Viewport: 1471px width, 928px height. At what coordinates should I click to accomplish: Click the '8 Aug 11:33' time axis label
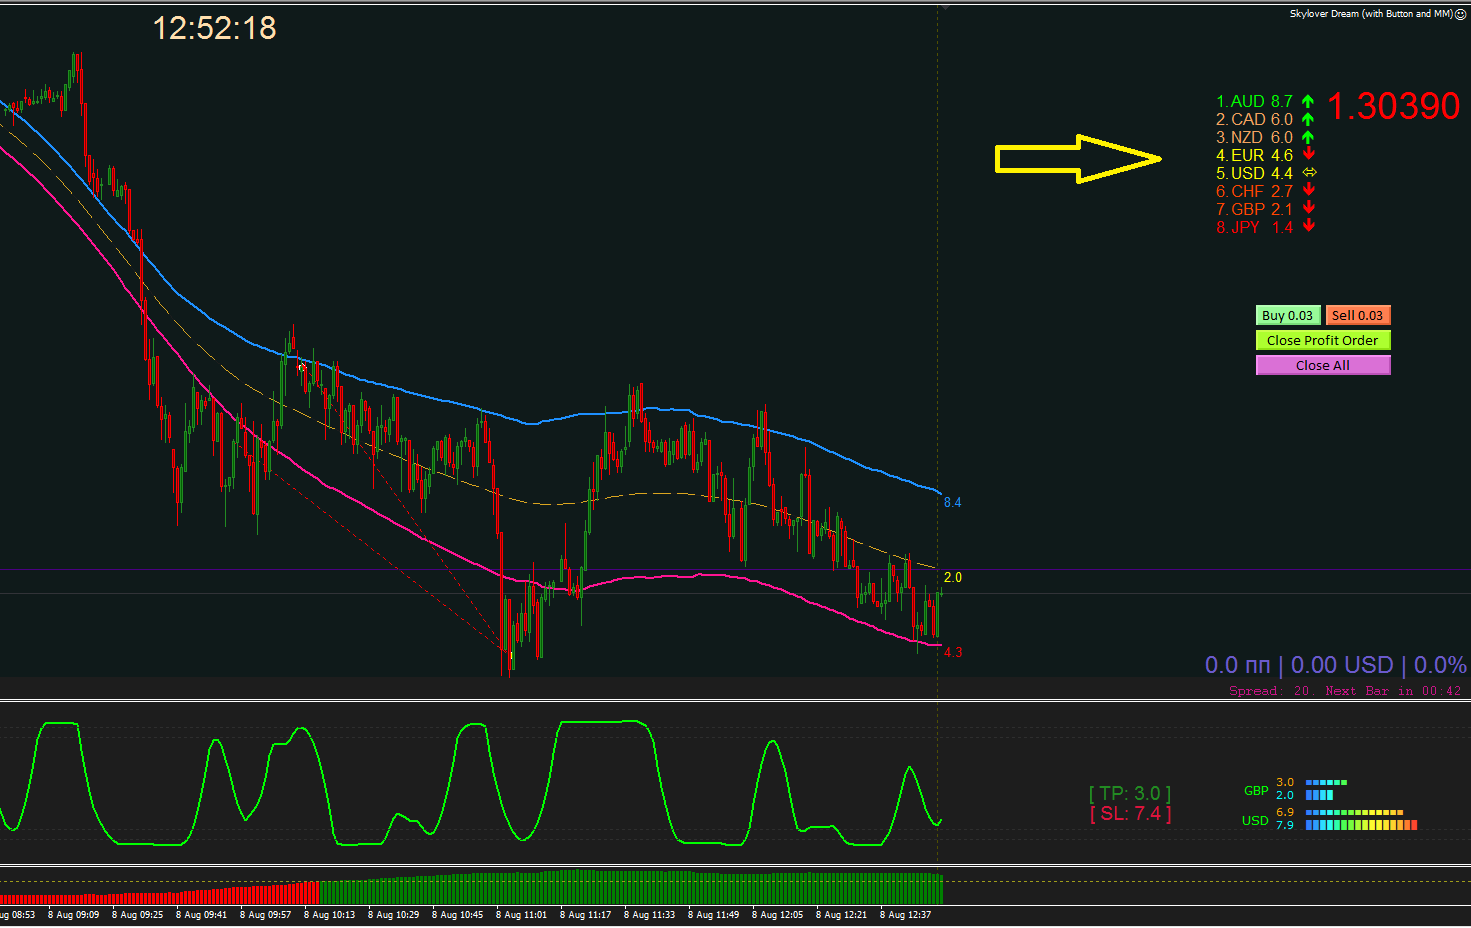click(650, 915)
